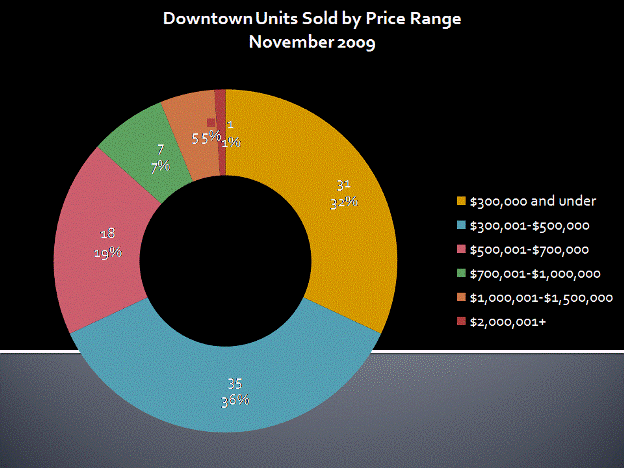Select legend label "$700,001-$1,000,000"

pyautogui.click(x=535, y=274)
